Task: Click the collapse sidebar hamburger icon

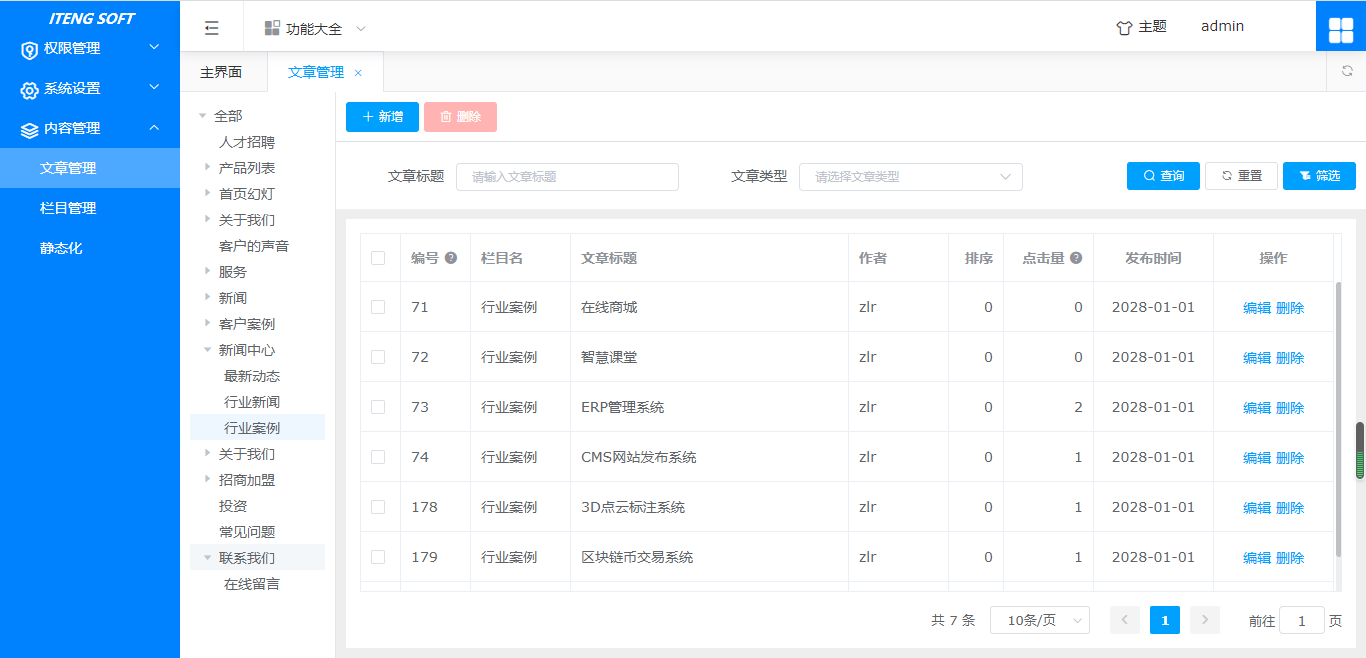Action: (x=211, y=27)
